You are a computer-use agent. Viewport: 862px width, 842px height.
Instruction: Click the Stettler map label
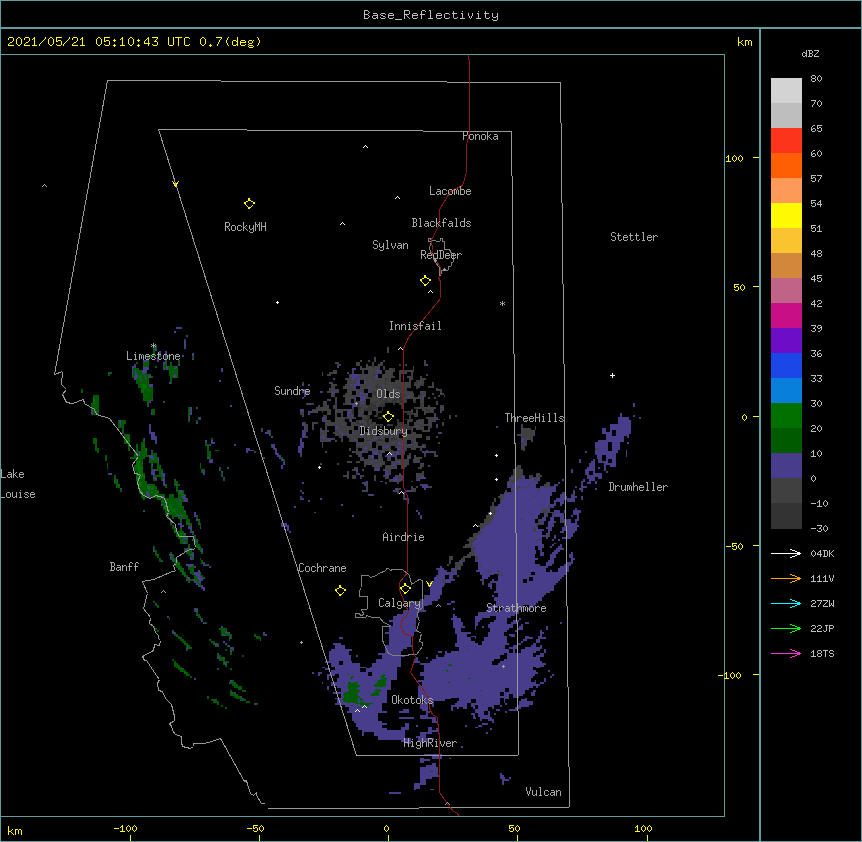[x=634, y=237]
